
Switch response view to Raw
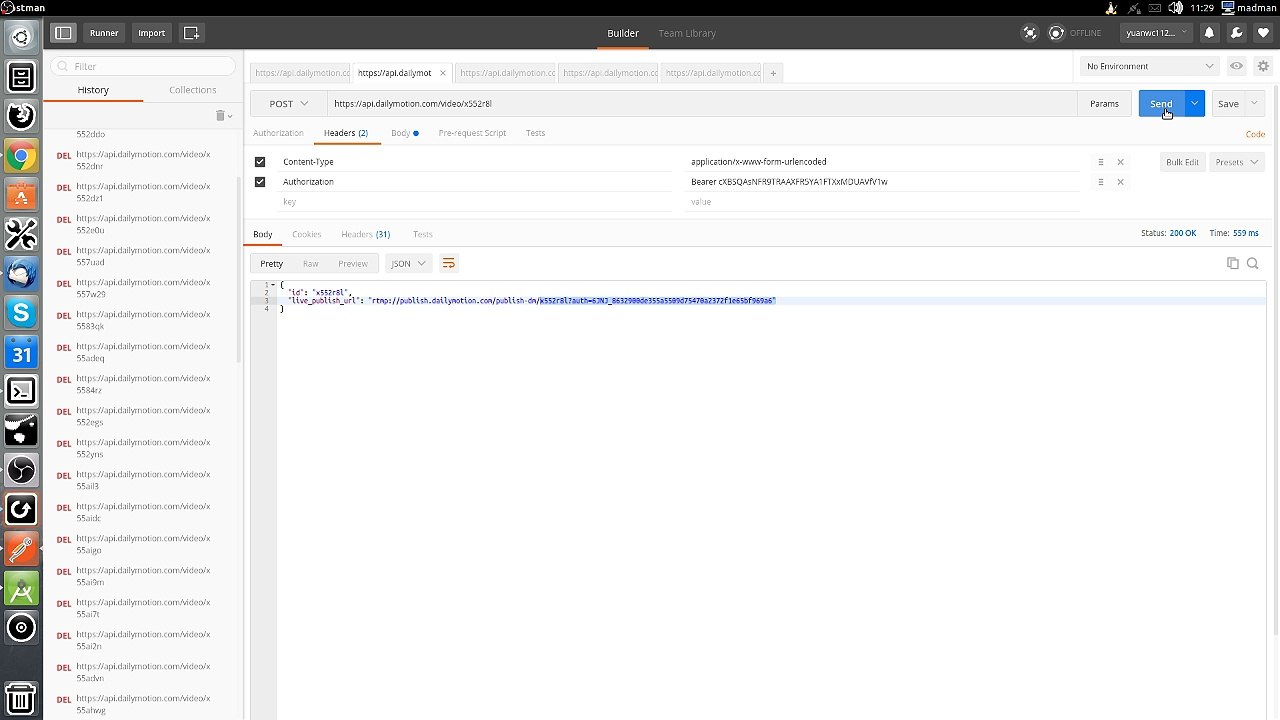pyautogui.click(x=311, y=263)
